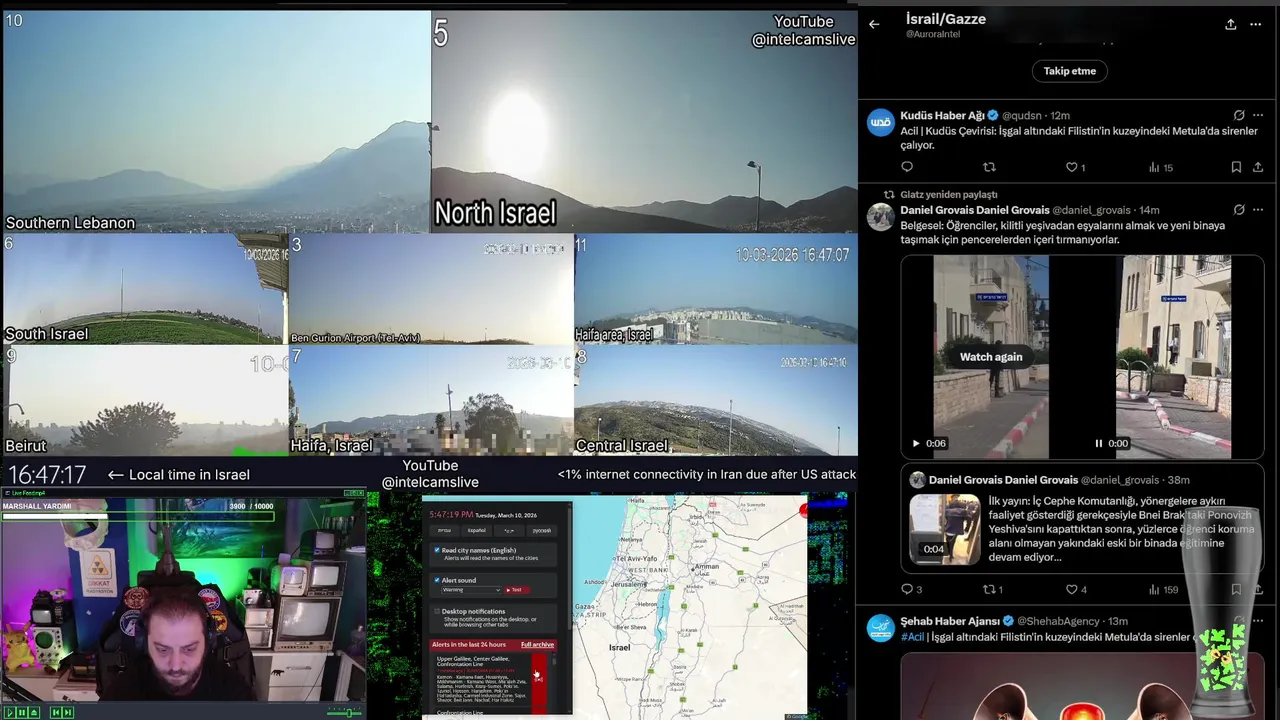The image size is (1280, 720).
Task: Toggle Read city names (English) checkbox
Action: click(x=437, y=550)
